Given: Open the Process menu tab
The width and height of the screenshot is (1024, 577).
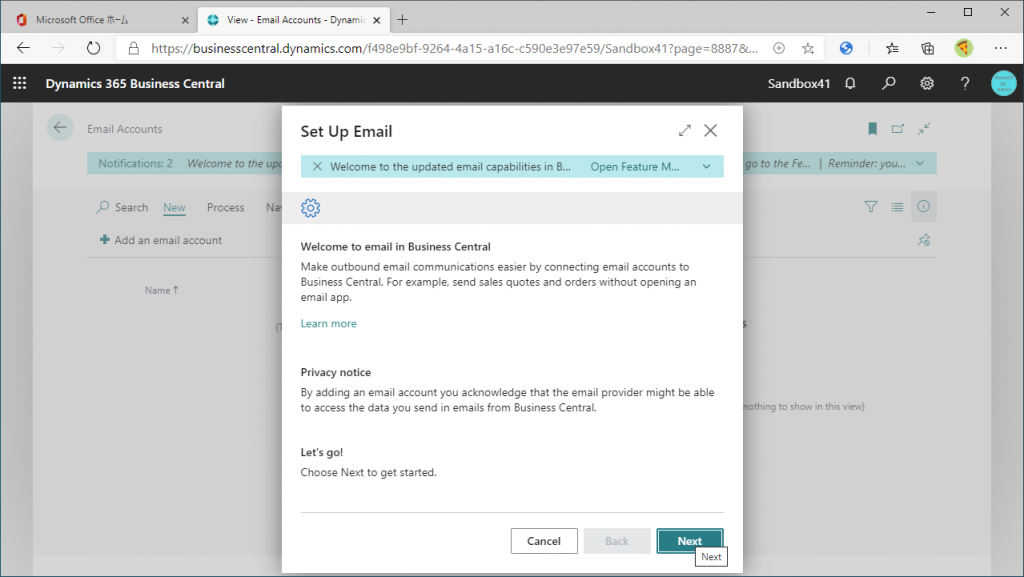Looking at the screenshot, I should pos(225,208).
